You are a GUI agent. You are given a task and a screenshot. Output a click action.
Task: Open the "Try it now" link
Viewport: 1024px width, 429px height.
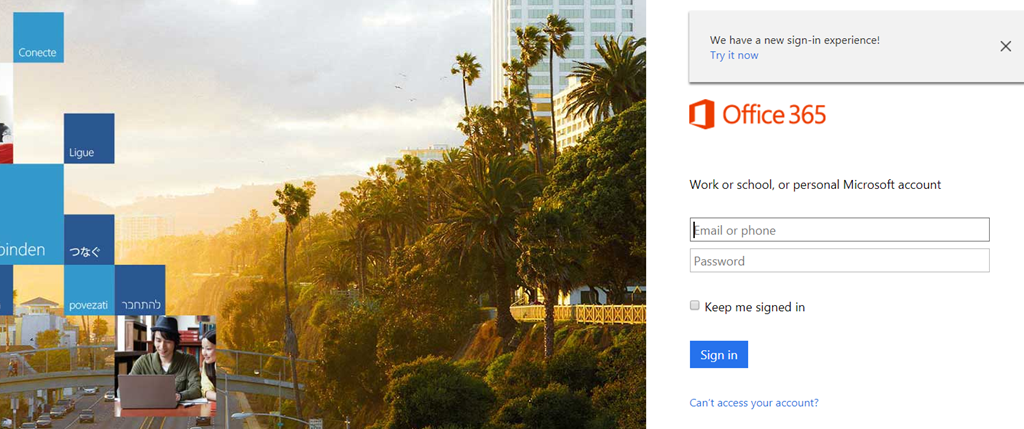pyautogui.click(x=734, y=56)
